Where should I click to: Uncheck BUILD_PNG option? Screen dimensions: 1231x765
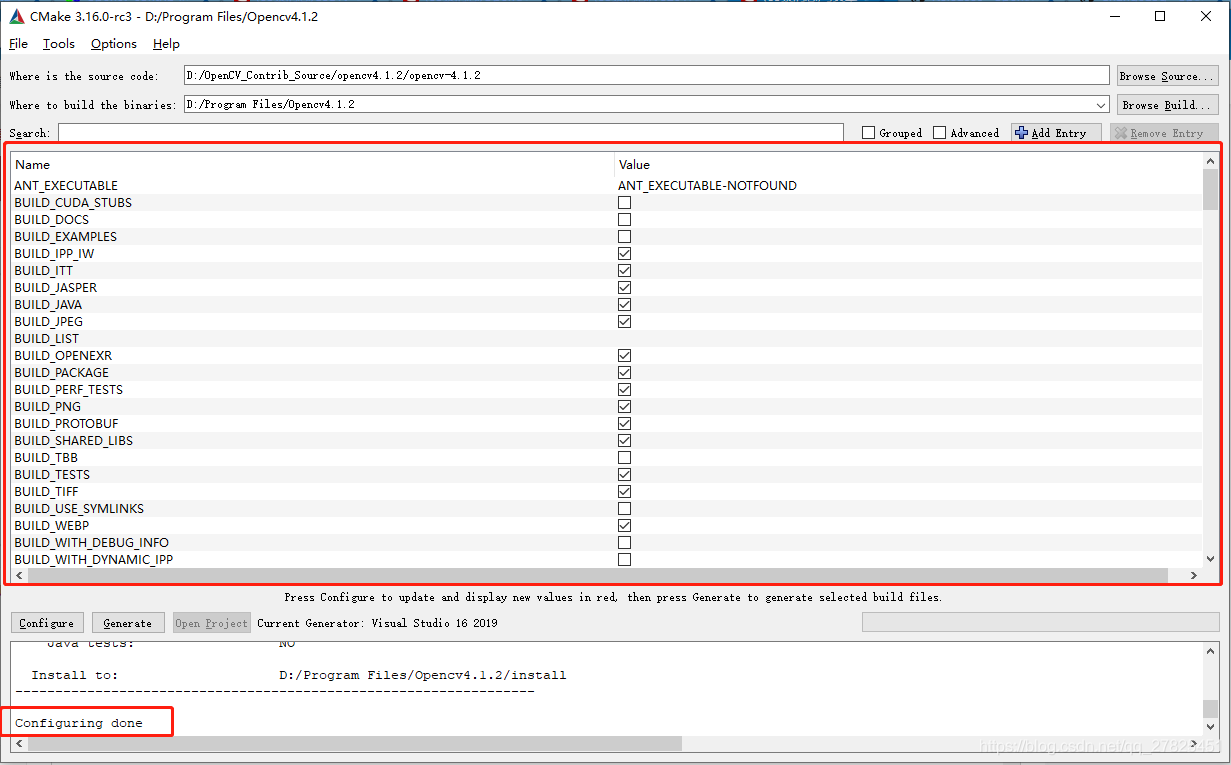[624, 407]
